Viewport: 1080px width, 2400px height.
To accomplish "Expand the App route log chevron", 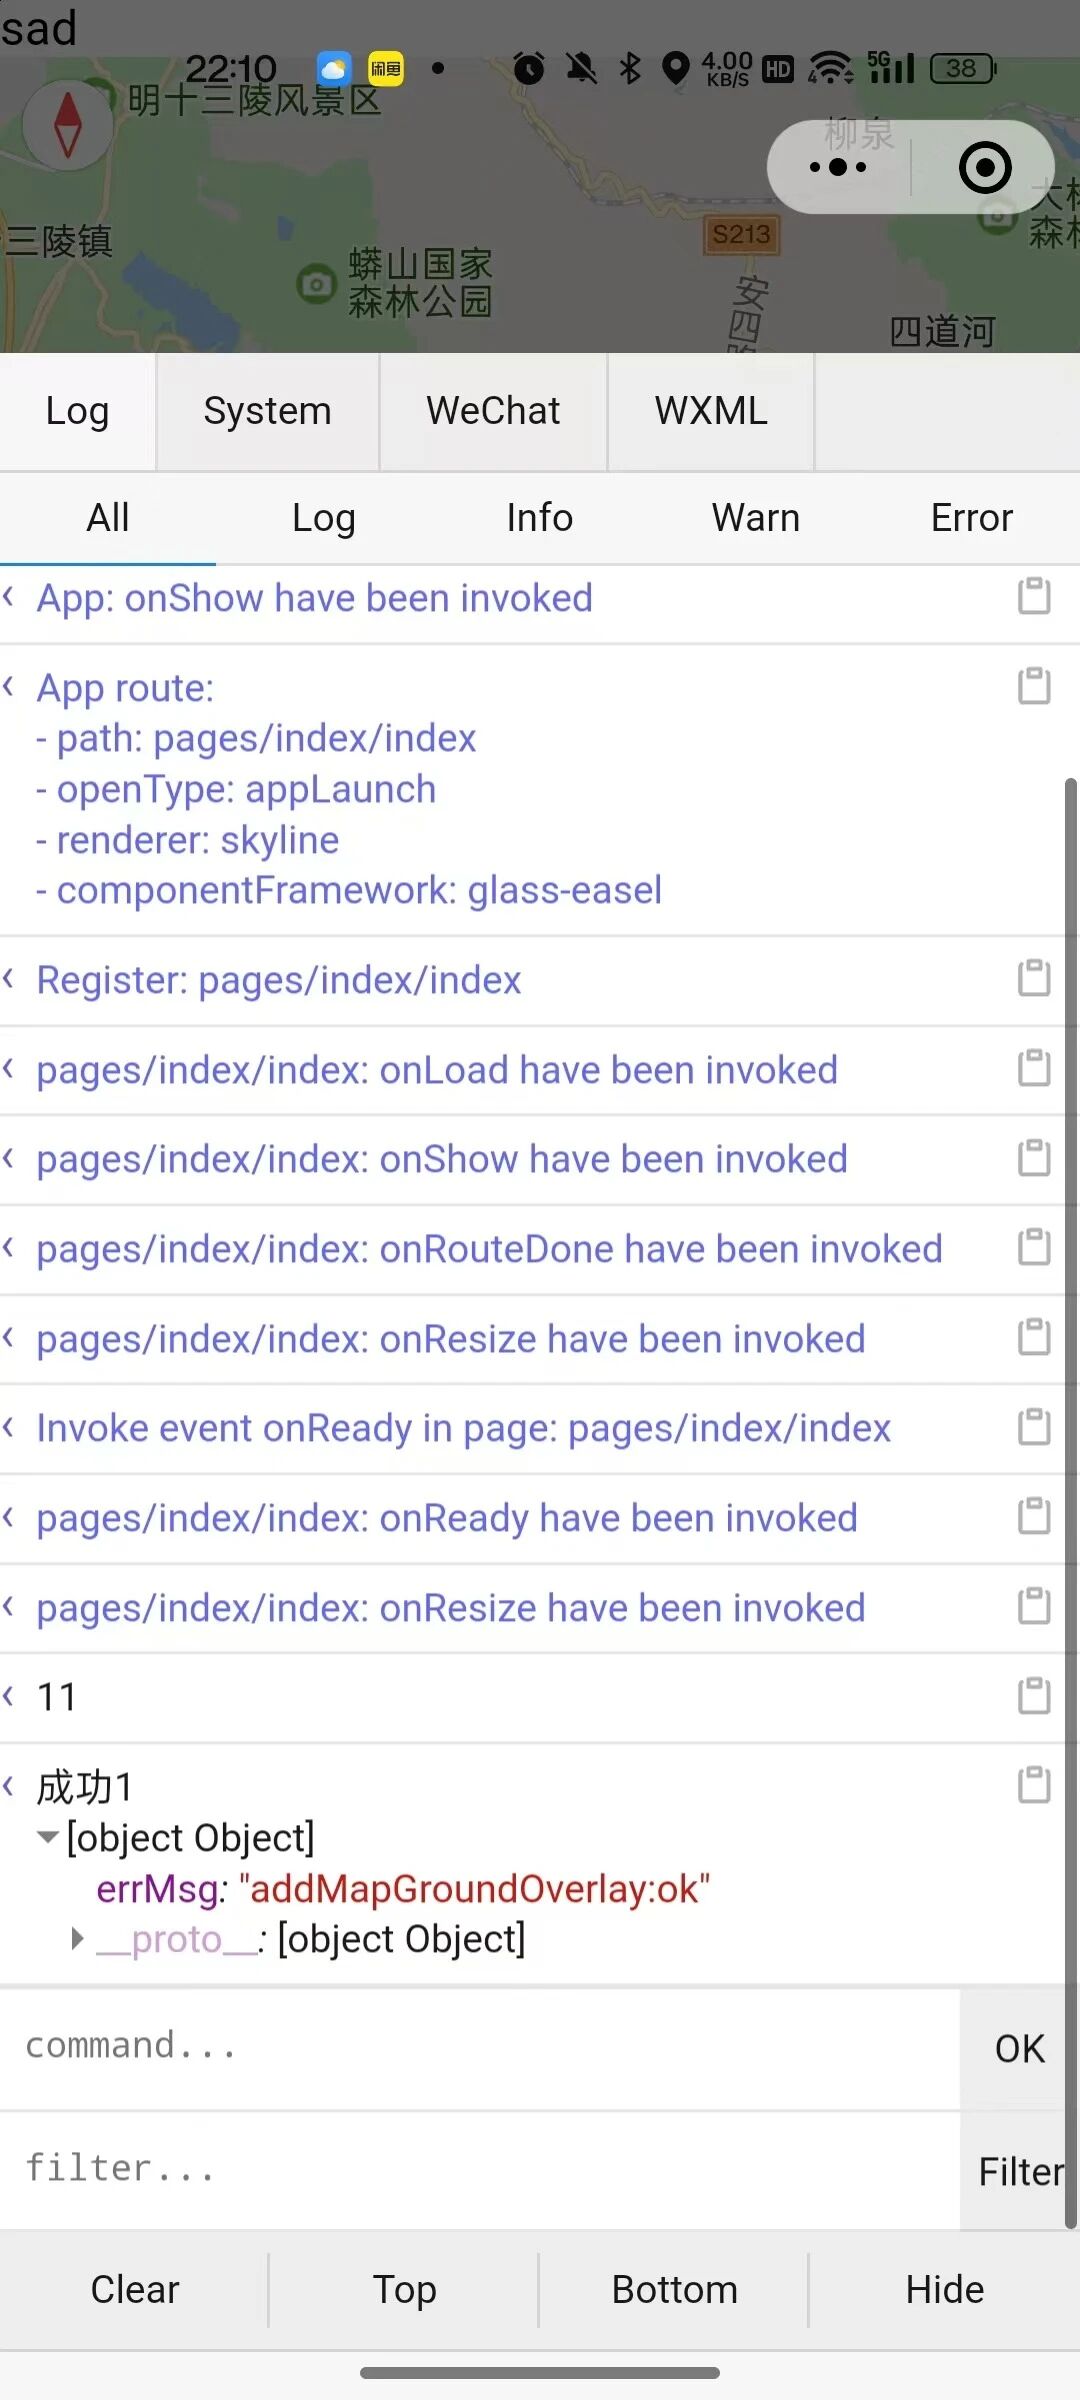I will click(9, 687).
